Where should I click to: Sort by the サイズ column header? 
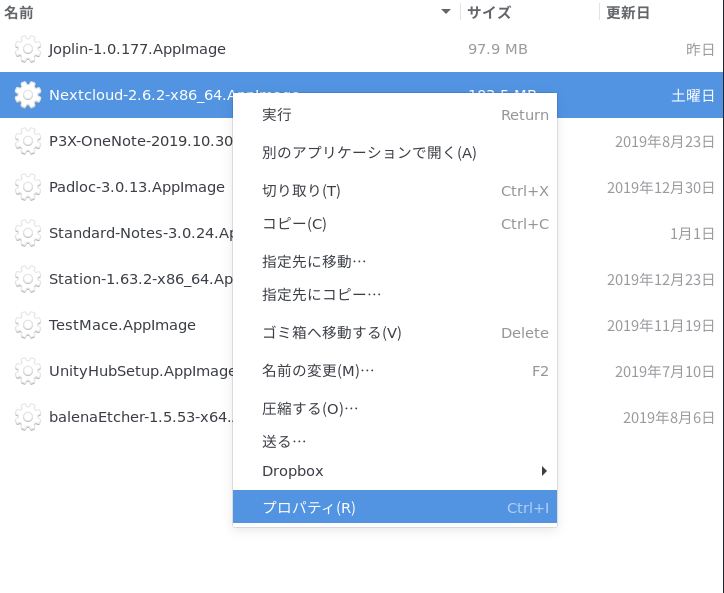489,12
